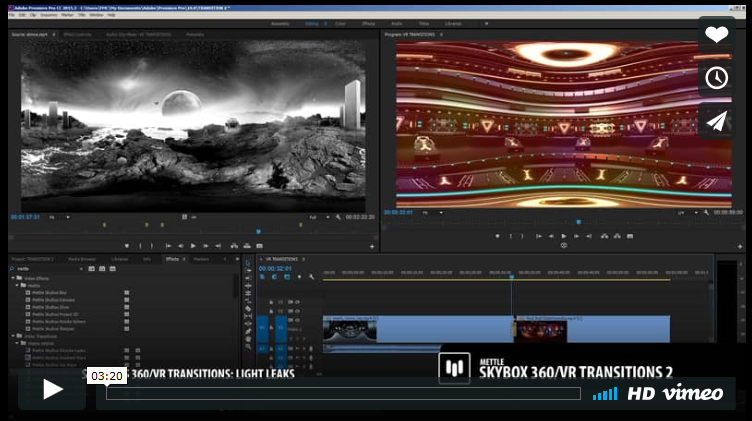The height and width of the screenshot is (421, 752).
Task: Open Source monitor Full resolution dropdown
Action: 319,217
